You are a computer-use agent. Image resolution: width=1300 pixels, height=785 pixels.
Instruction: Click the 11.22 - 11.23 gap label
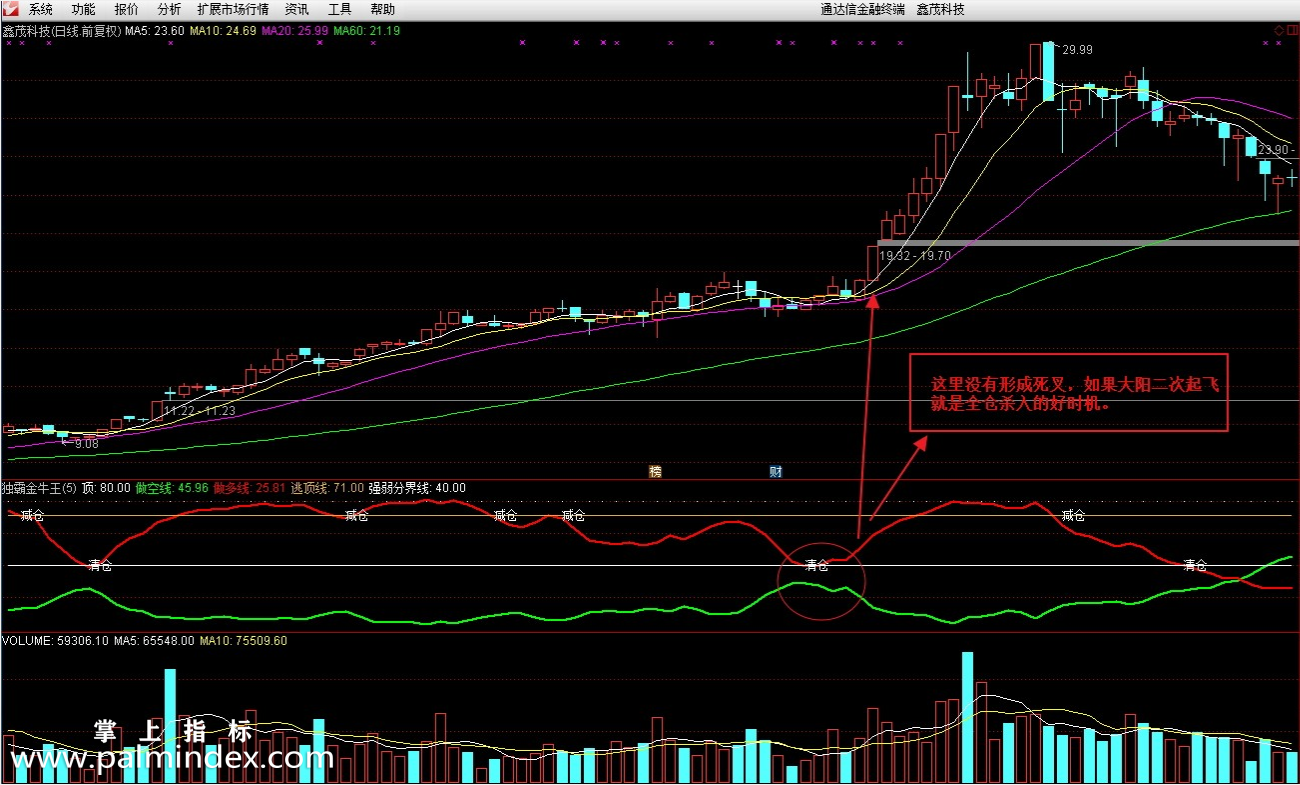point(199,411)
